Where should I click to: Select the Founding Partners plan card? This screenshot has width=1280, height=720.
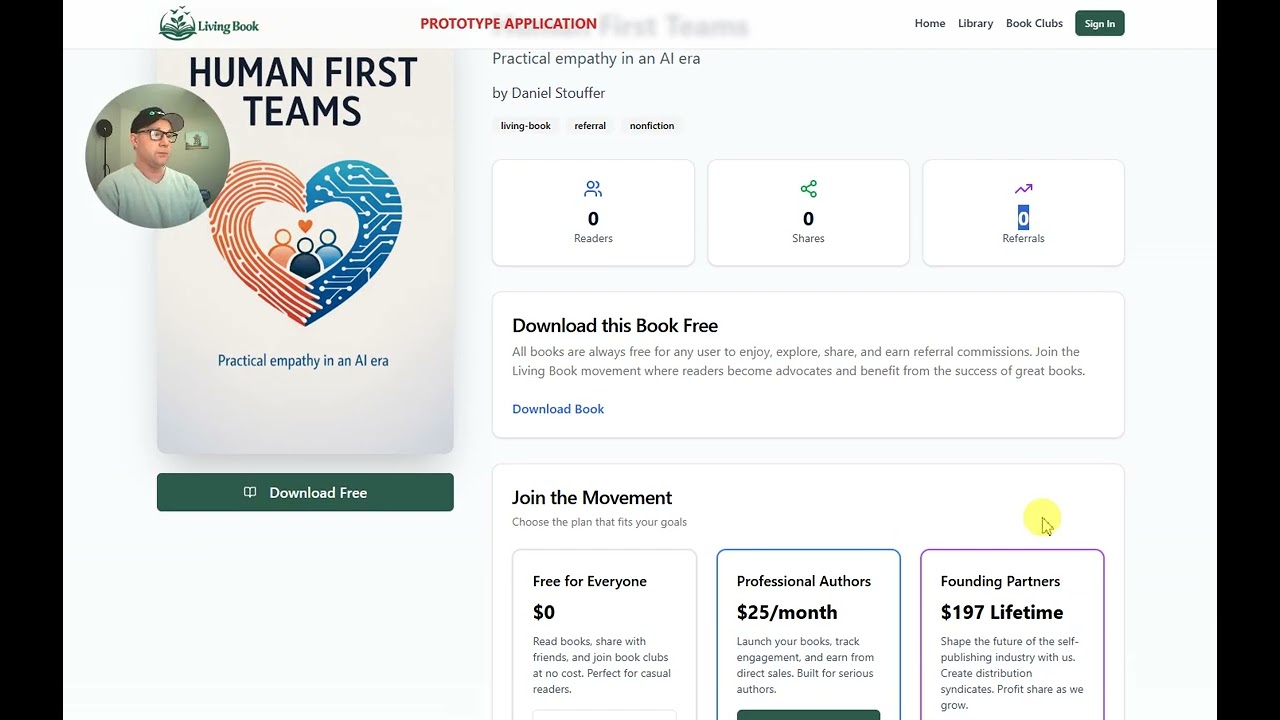[x=1012, y=634]
